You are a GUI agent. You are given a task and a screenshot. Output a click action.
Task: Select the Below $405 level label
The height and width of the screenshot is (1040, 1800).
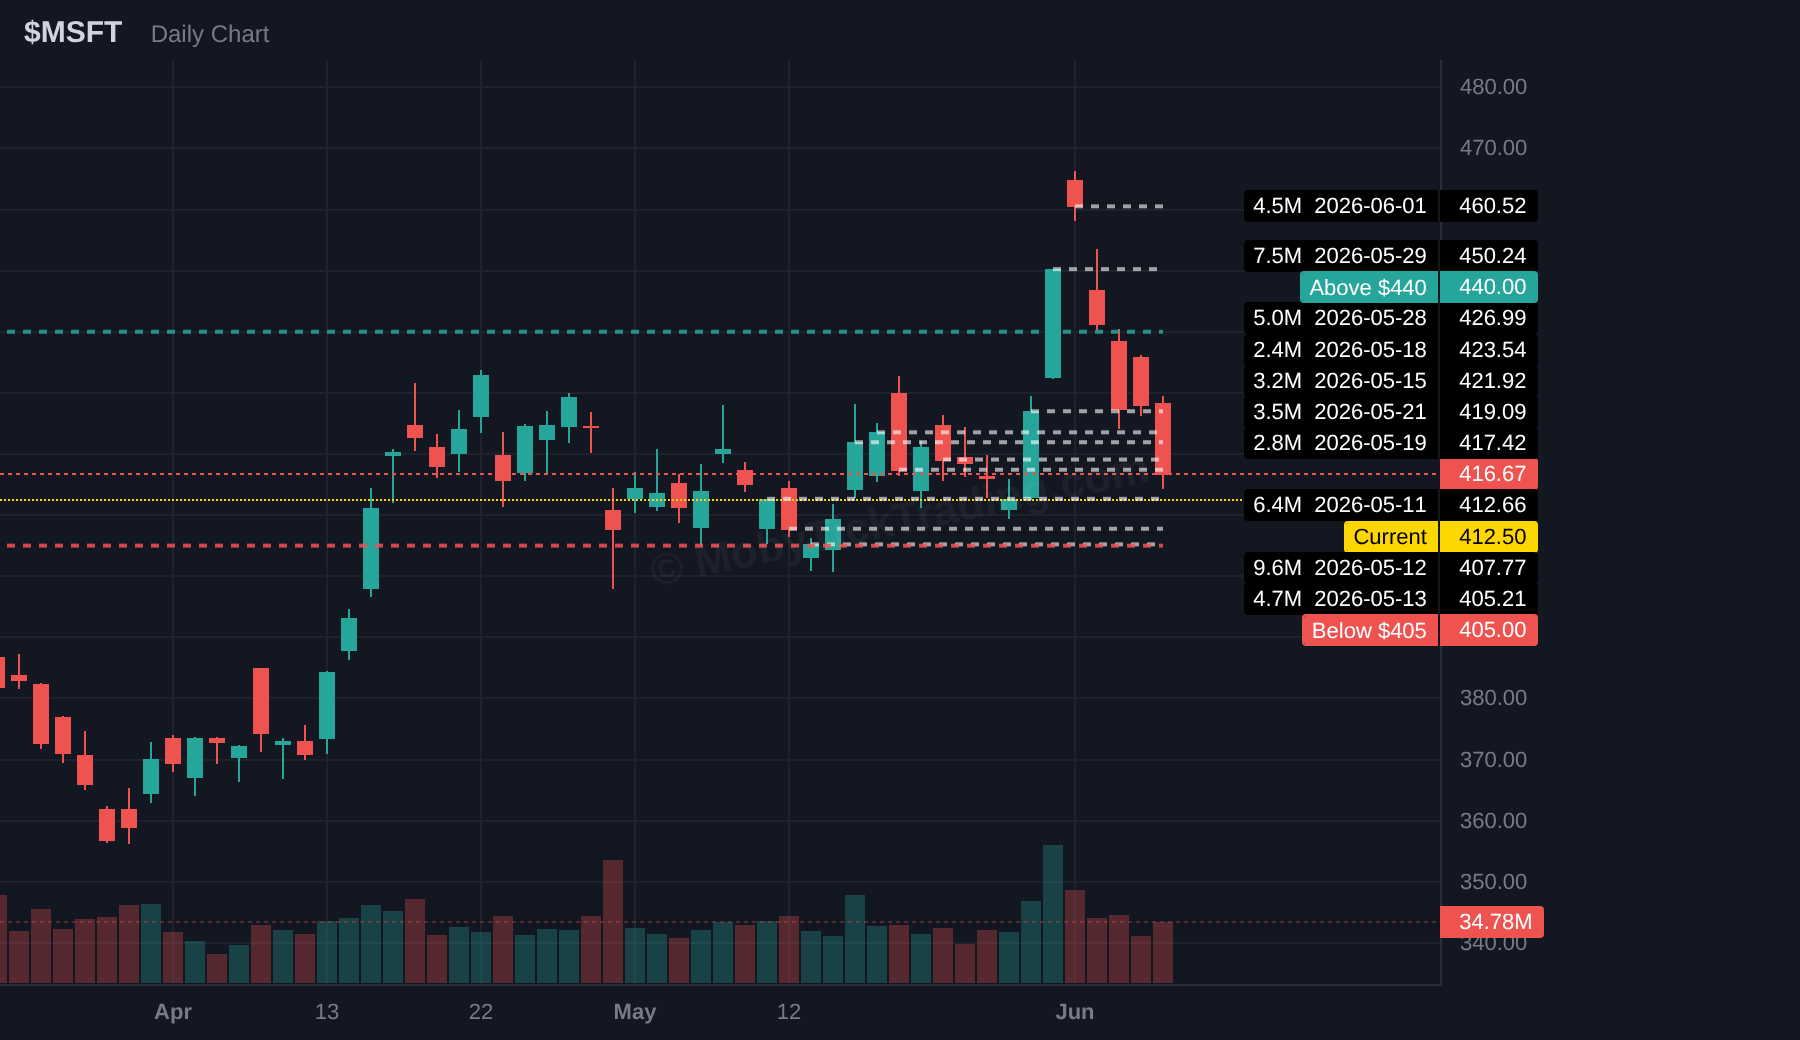click(x=1369, y=630)
